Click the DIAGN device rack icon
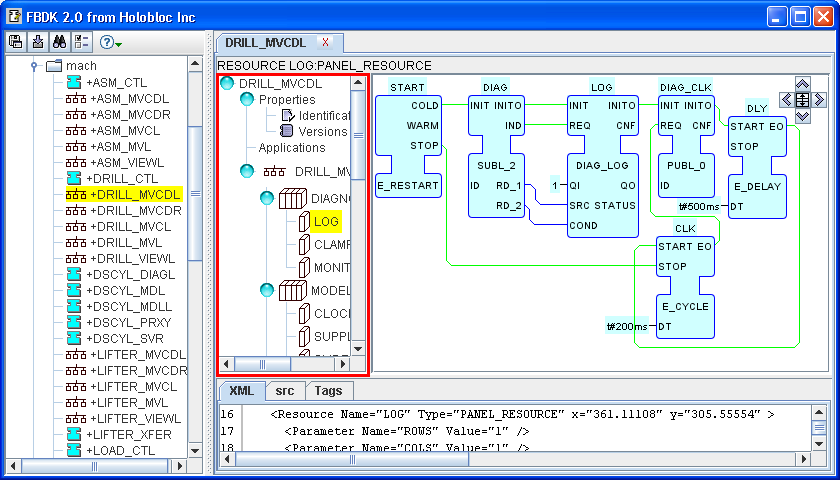840x480 pixels. [292, 199]
